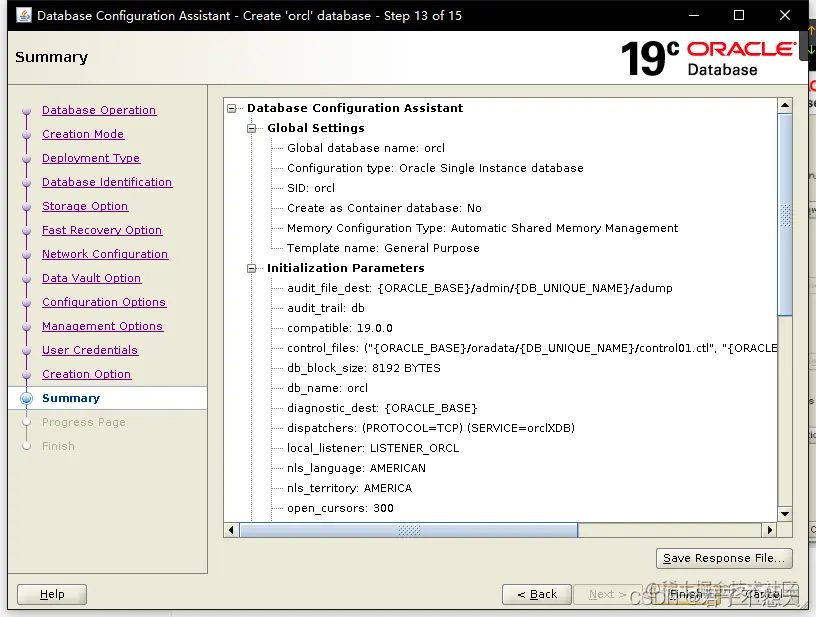The image size is (816, 617).
Task: Select the diagnostic_dest parameter row
Action: pos(382,408)
